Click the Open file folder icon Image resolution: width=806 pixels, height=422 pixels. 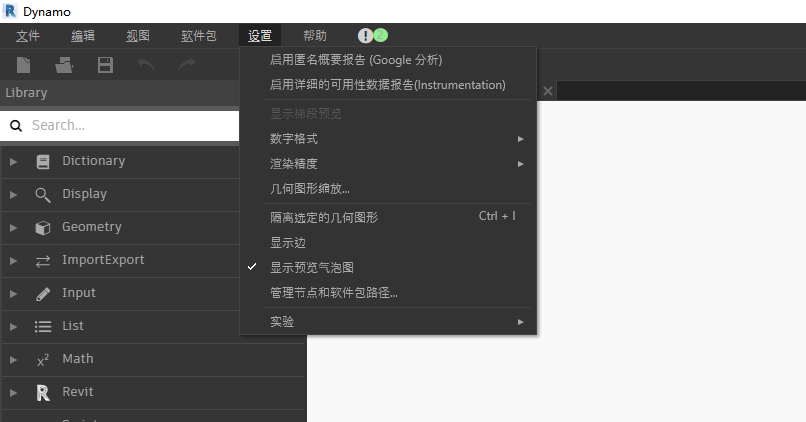click(x=64, y=65)
